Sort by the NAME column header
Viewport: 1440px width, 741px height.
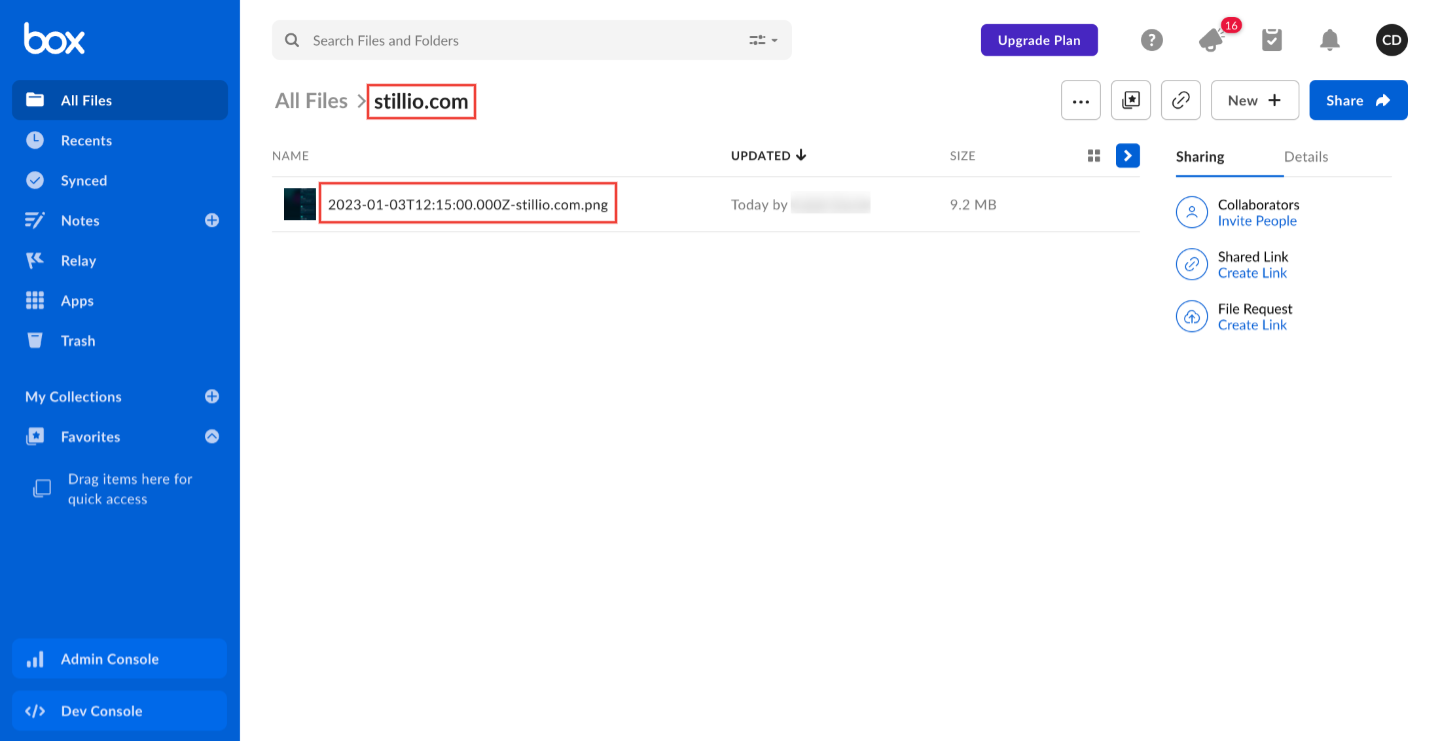pos(290,156)
